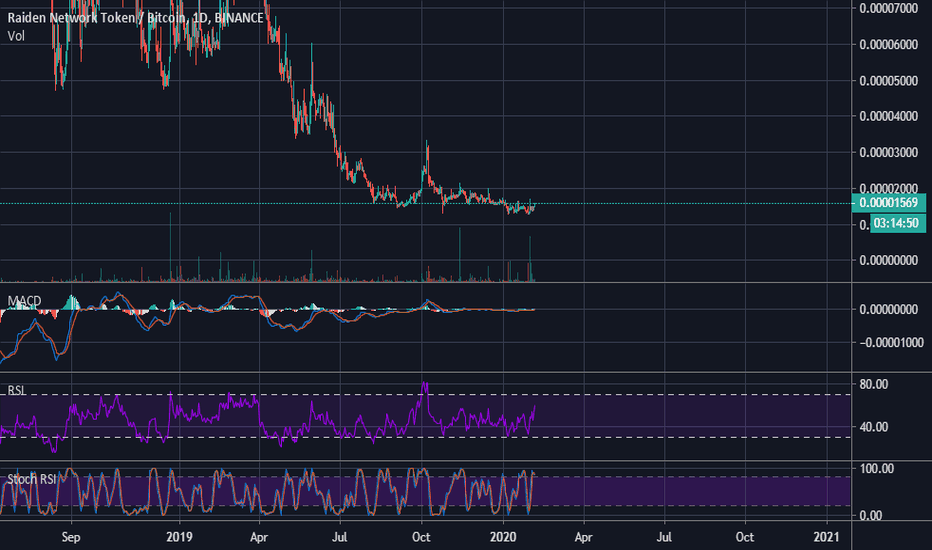The image size is (932, 550).
Task: Click the 0.00003000 price axis label
Action: coord(889,153)
